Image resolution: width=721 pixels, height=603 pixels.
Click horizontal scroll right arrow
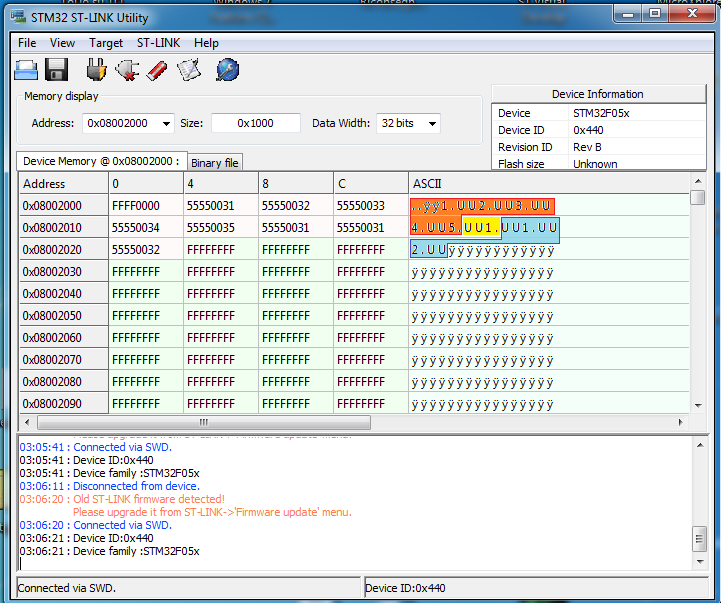(x=681, y=422)
